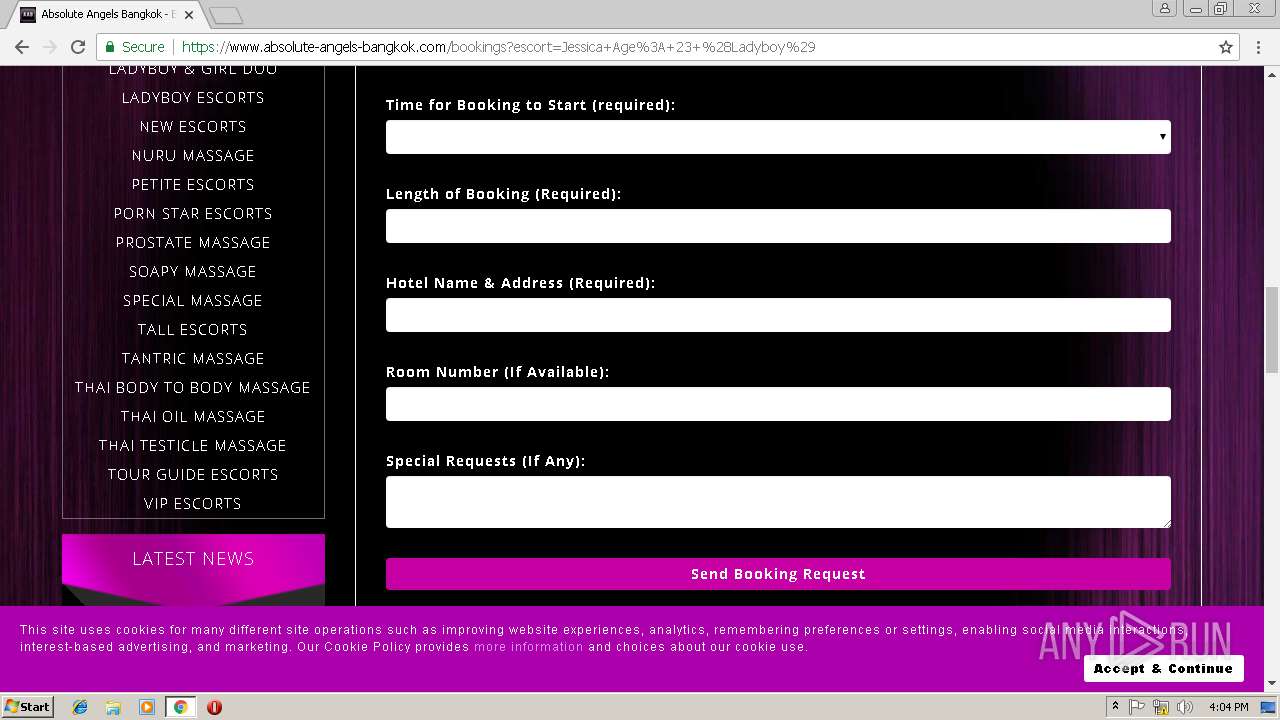Screen dimensions: 1280x720
Task: View site security padlock info
Action: point(110,47)
